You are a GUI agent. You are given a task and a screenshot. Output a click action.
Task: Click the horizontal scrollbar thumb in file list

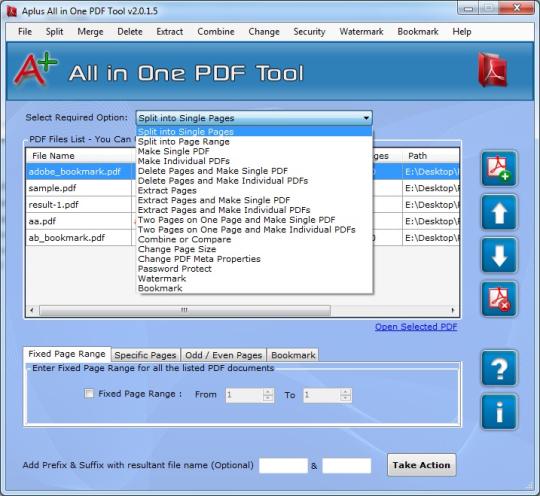185,310
